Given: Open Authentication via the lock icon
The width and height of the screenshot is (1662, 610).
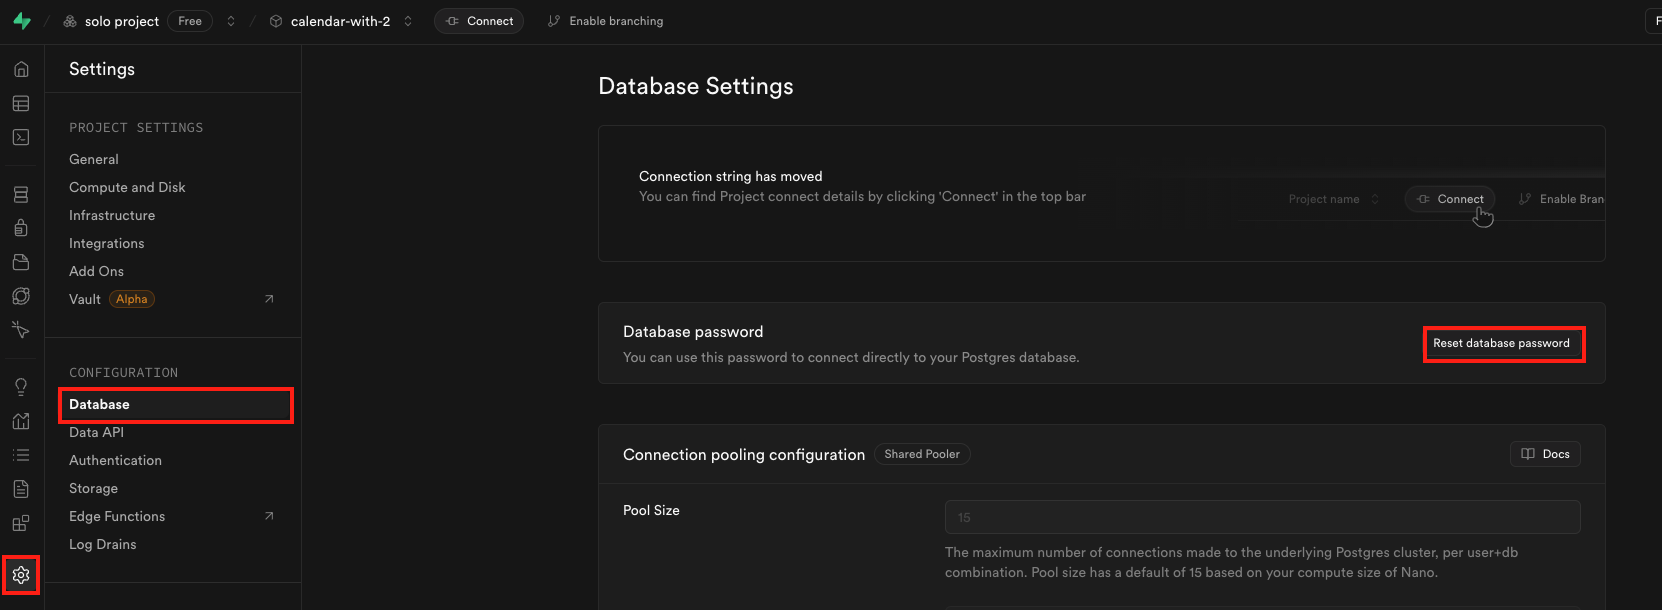Looking at the screenshot, I should [x=21, y=228].
